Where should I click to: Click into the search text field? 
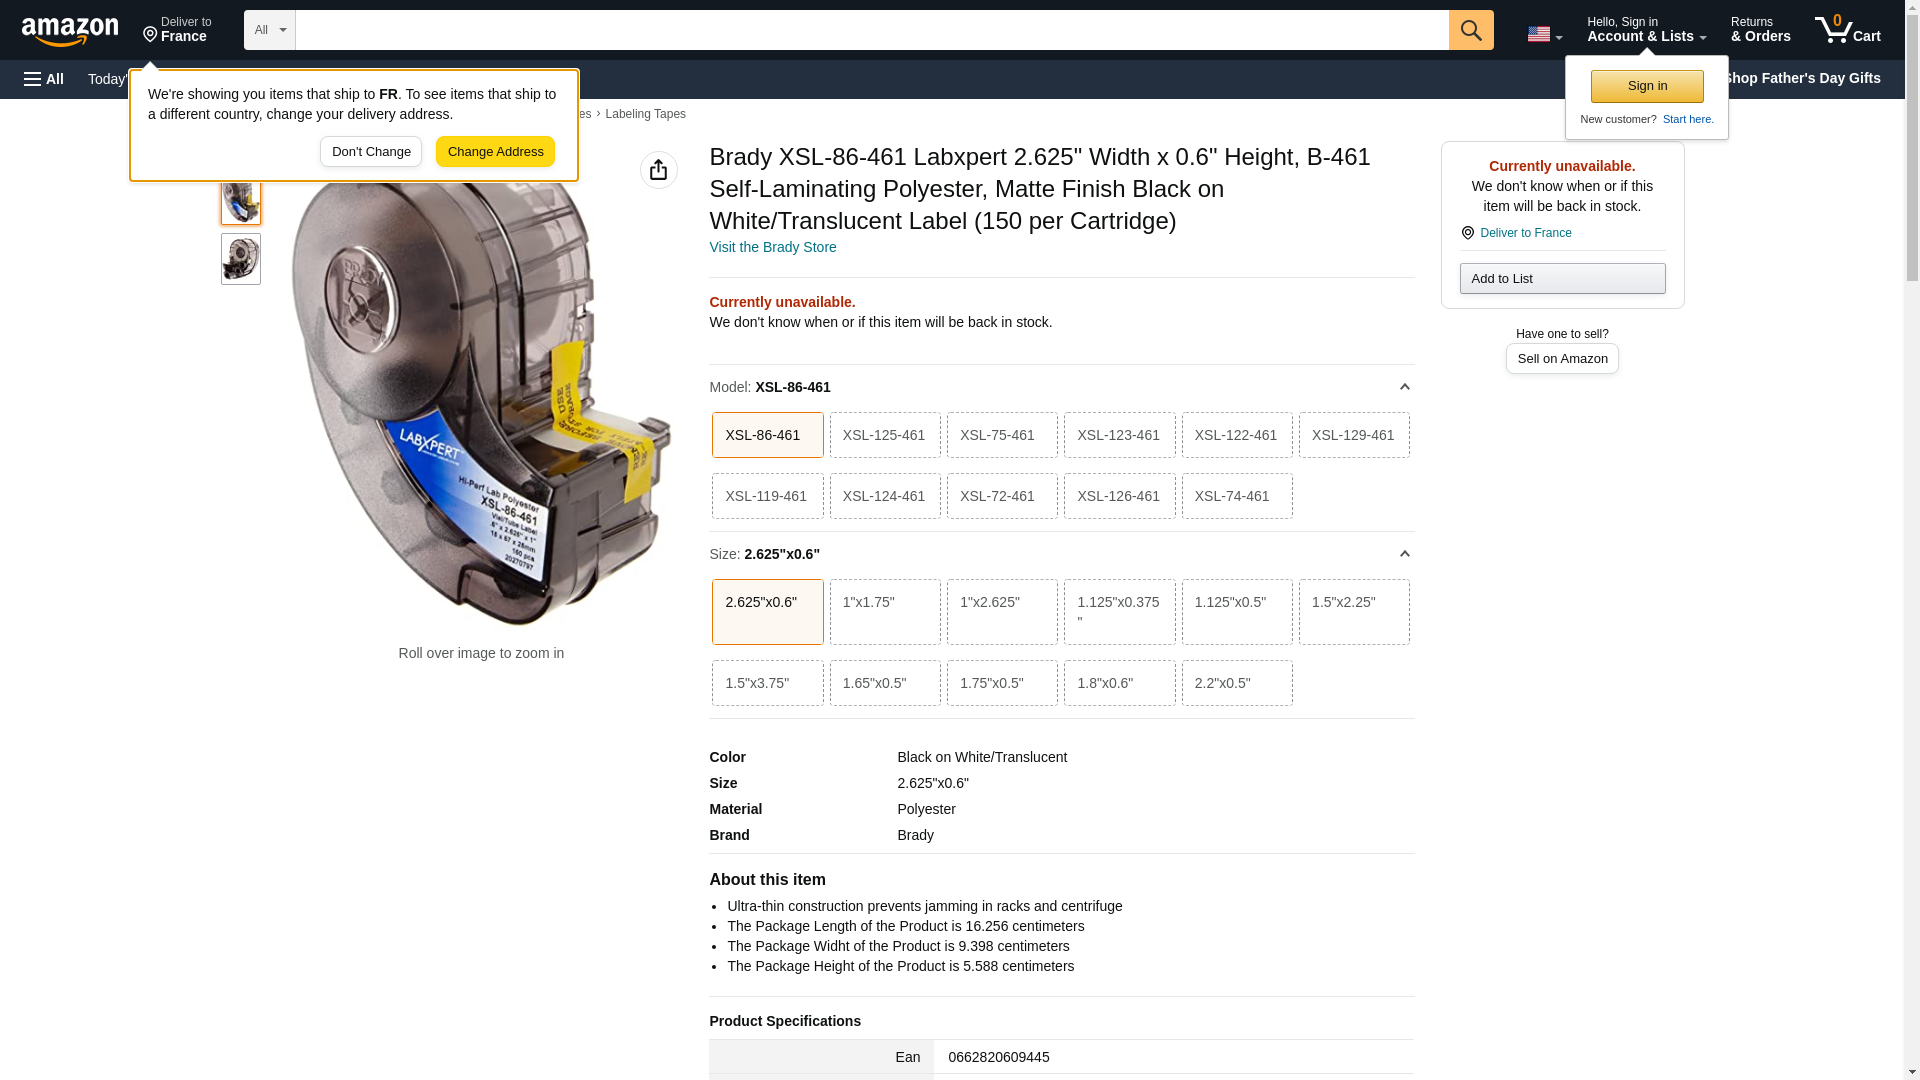tap(870, 30)
